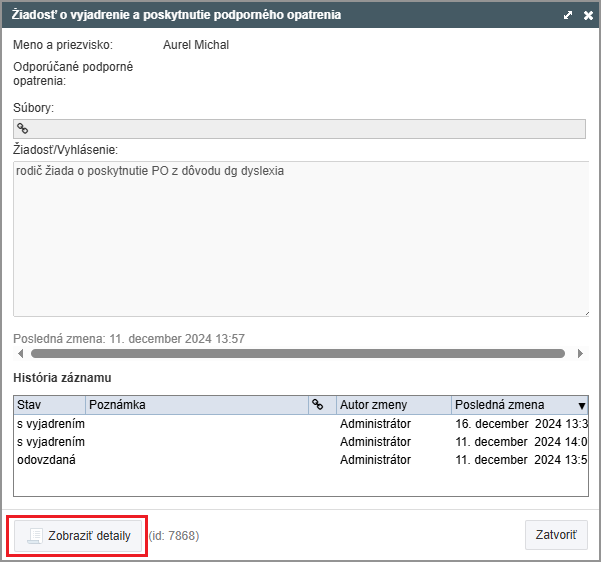Click the horizontal scrollbar thumb
Screen dimensions: 601x562
298,353
